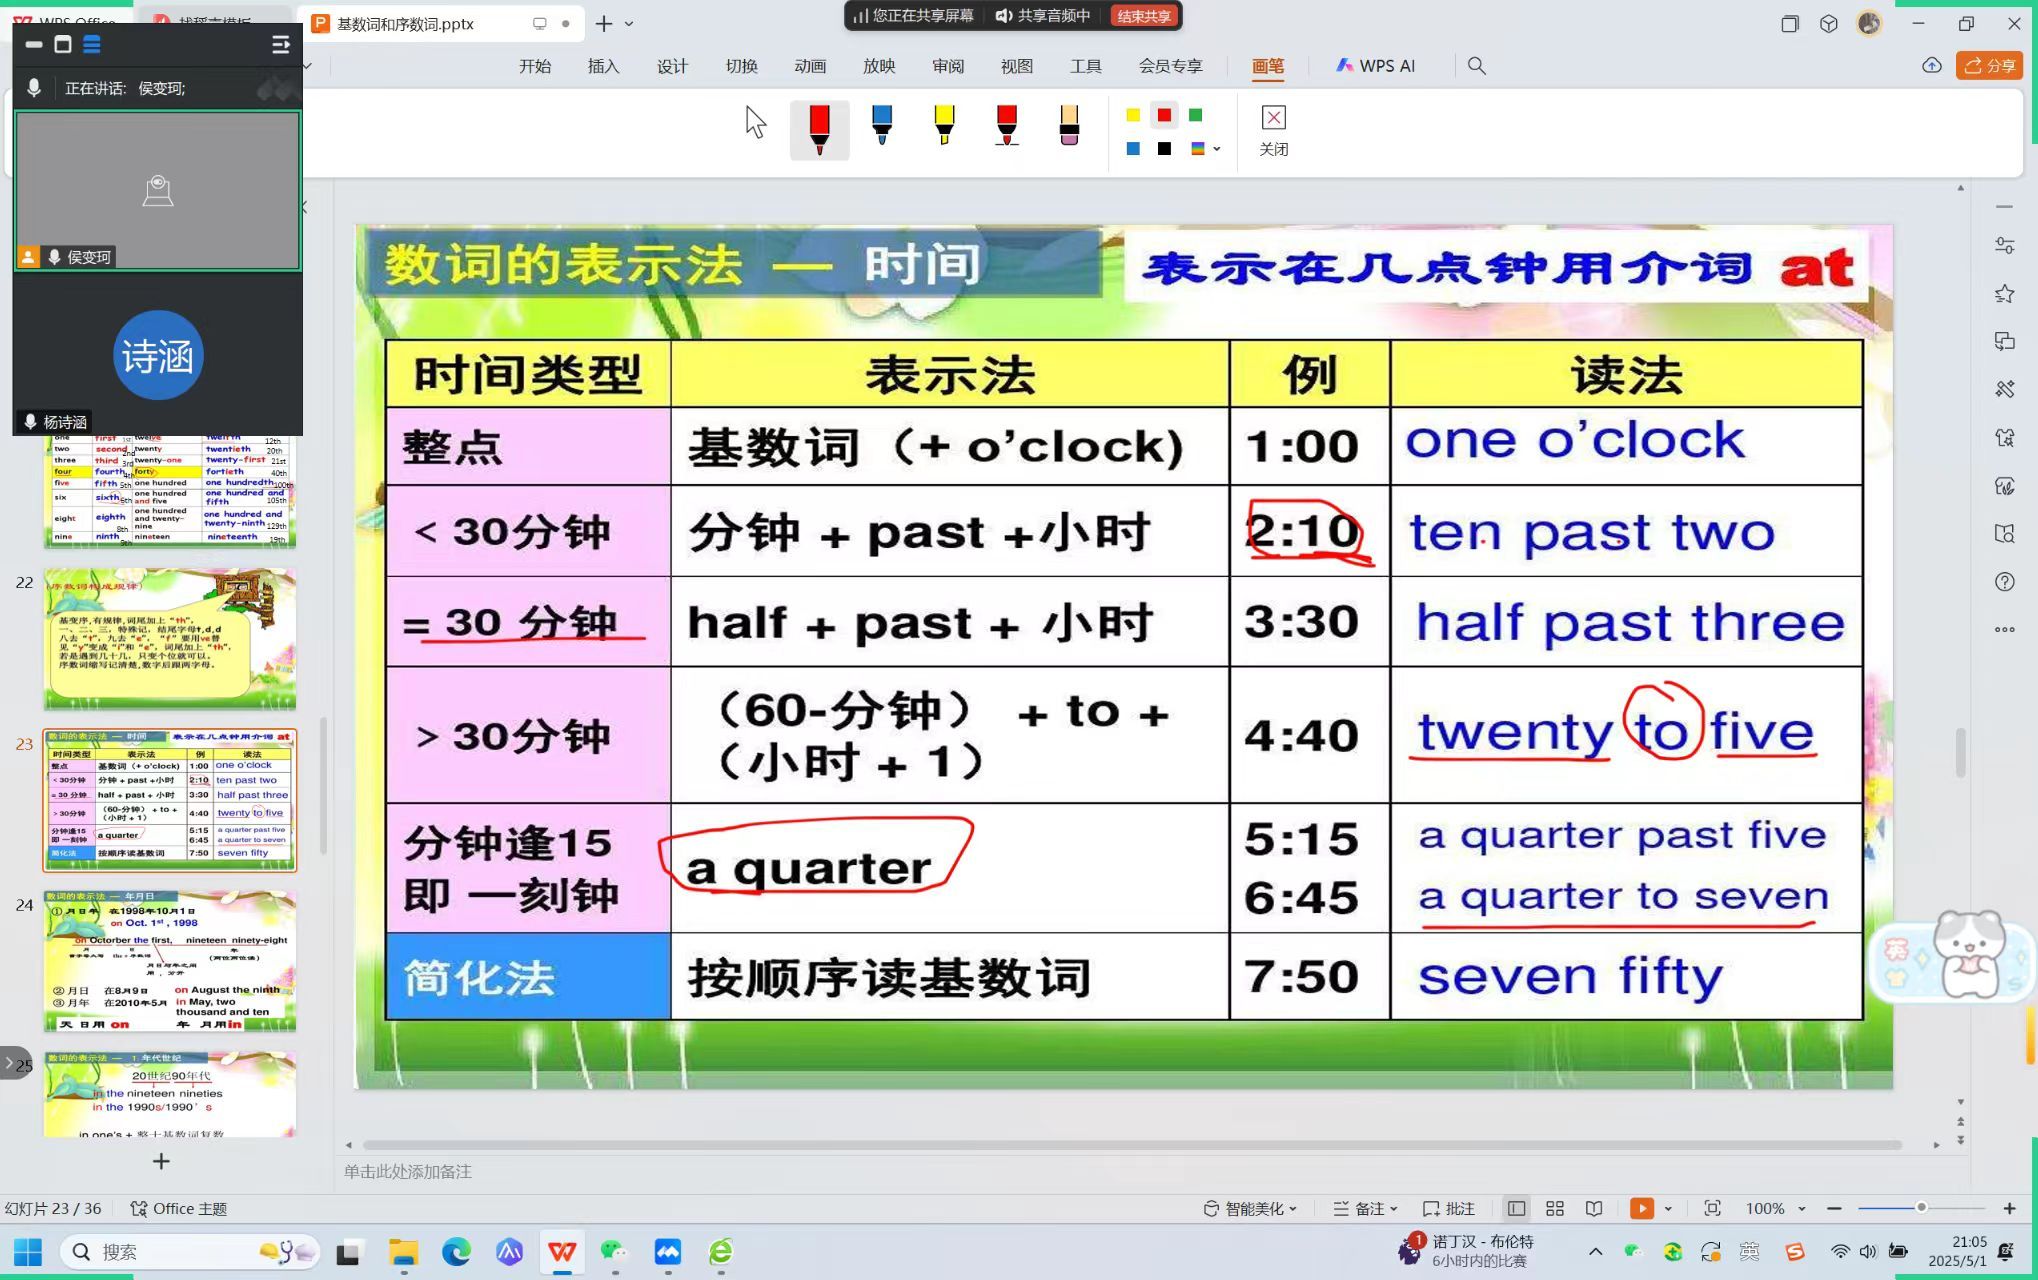Toggle fit slide to window icon
The width and height of the screenshot is (2038, 1280).
tap(1712, 1208)
